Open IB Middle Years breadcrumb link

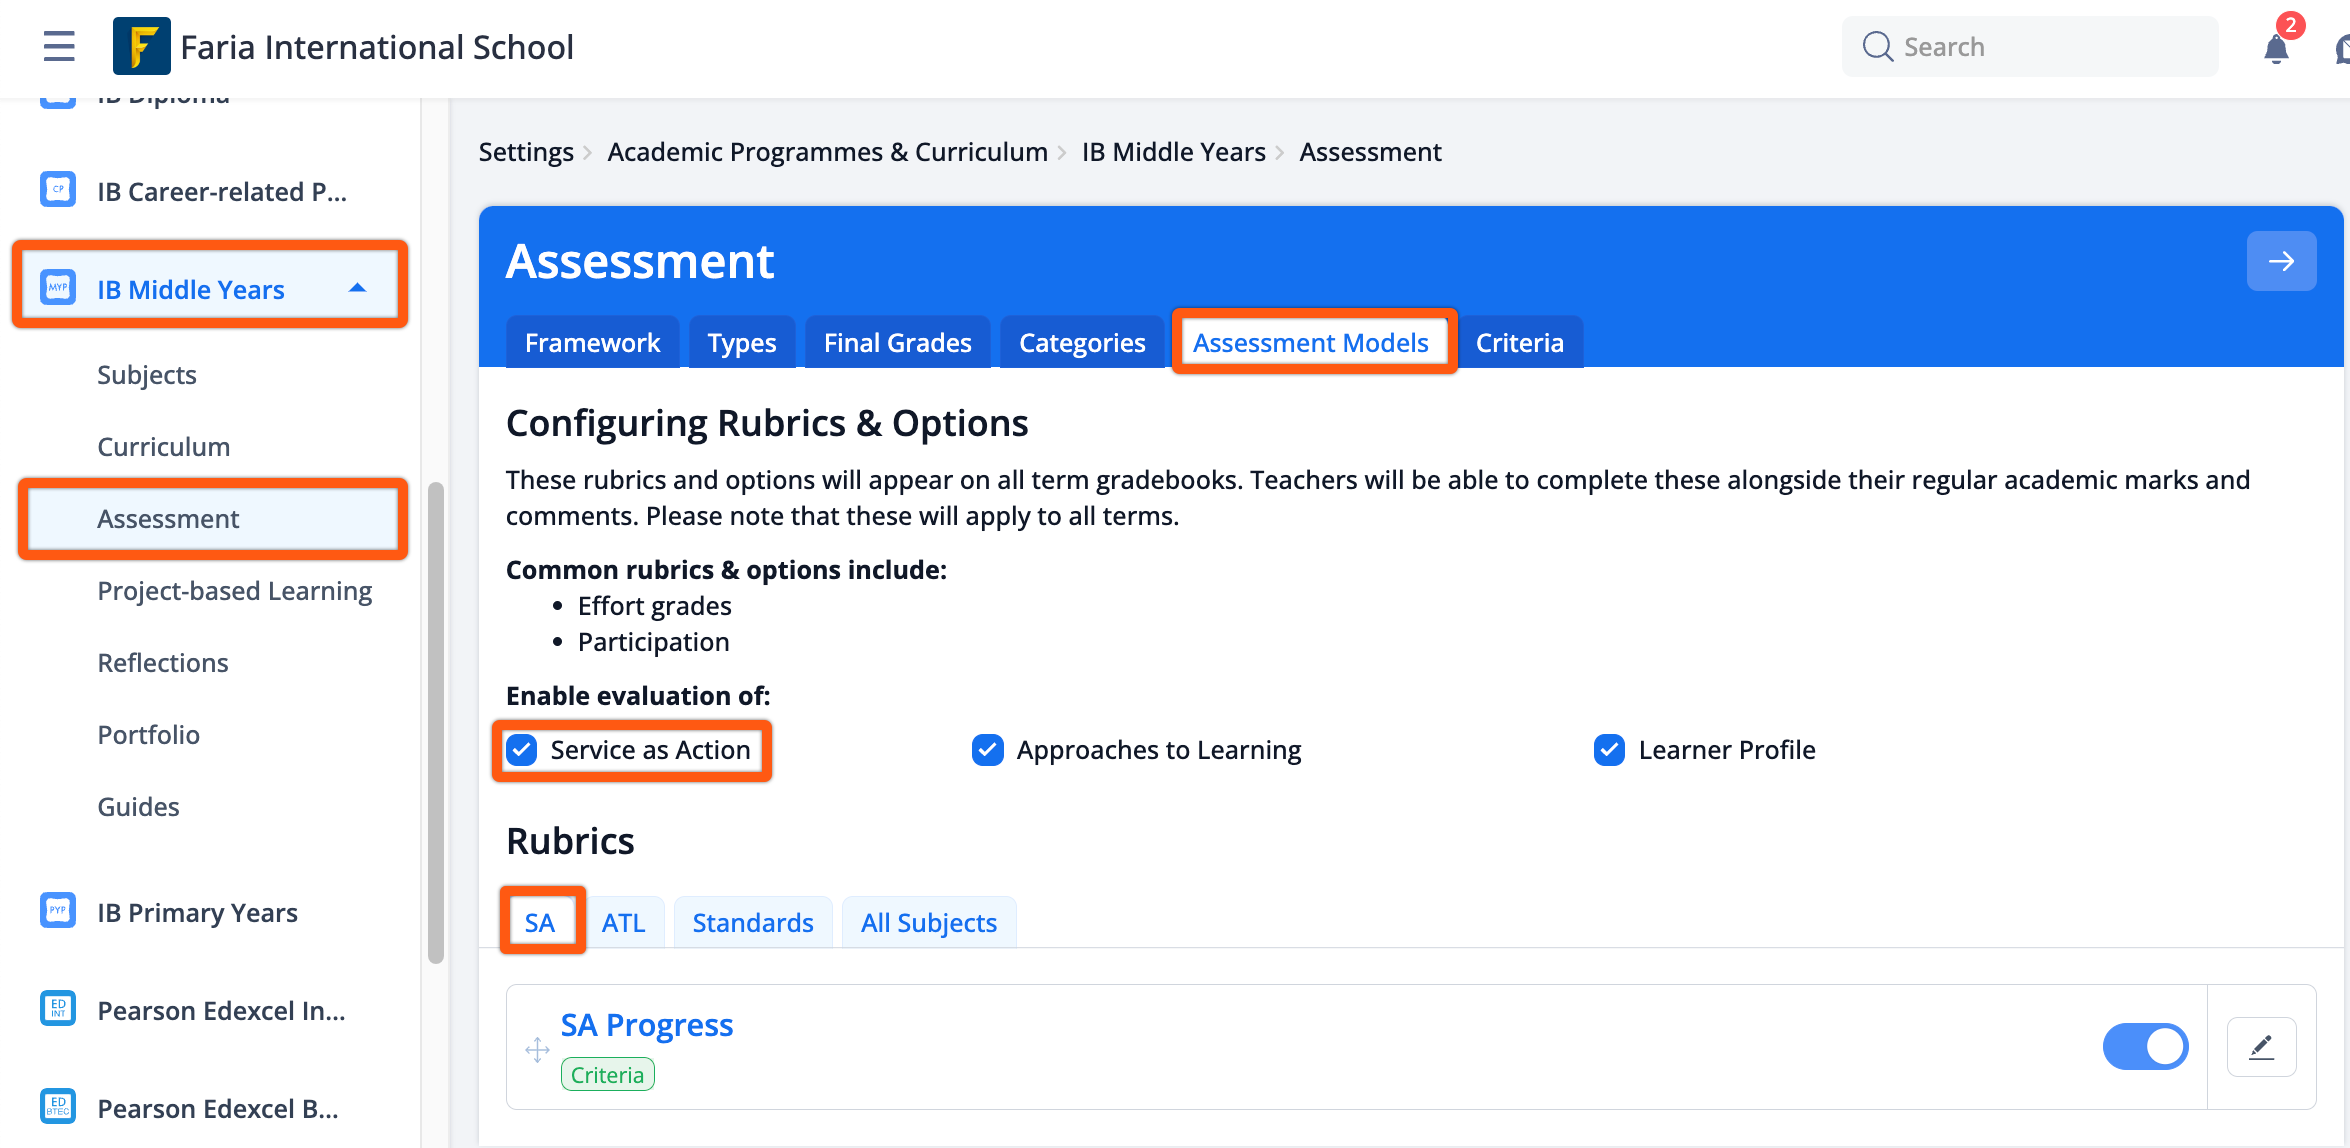click(1173, 152)
